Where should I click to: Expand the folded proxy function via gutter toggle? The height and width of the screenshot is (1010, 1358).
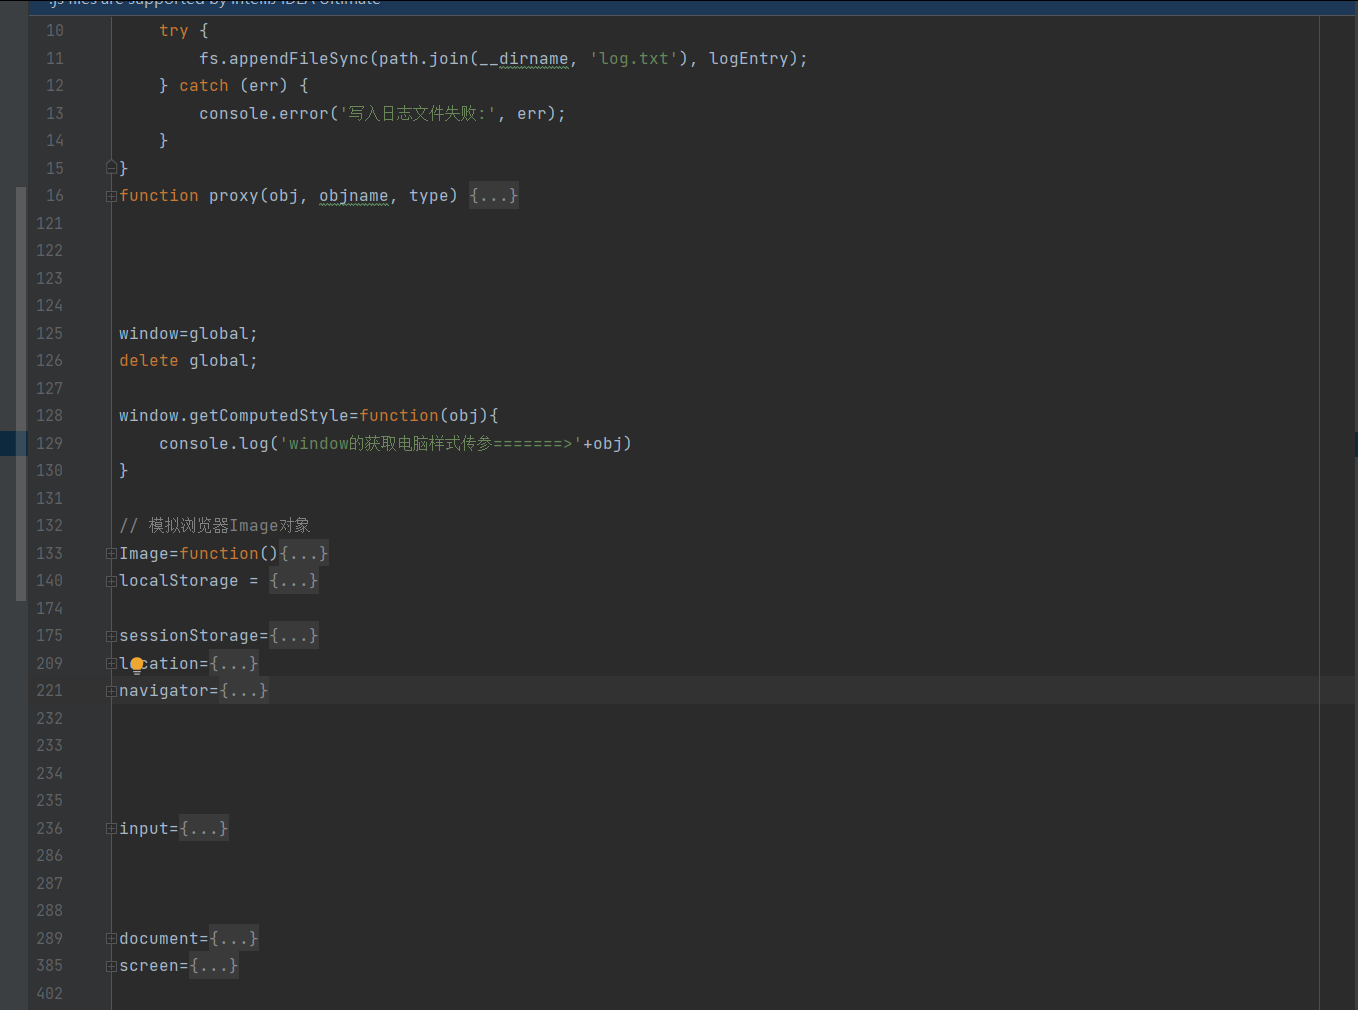tap(111, 196)
